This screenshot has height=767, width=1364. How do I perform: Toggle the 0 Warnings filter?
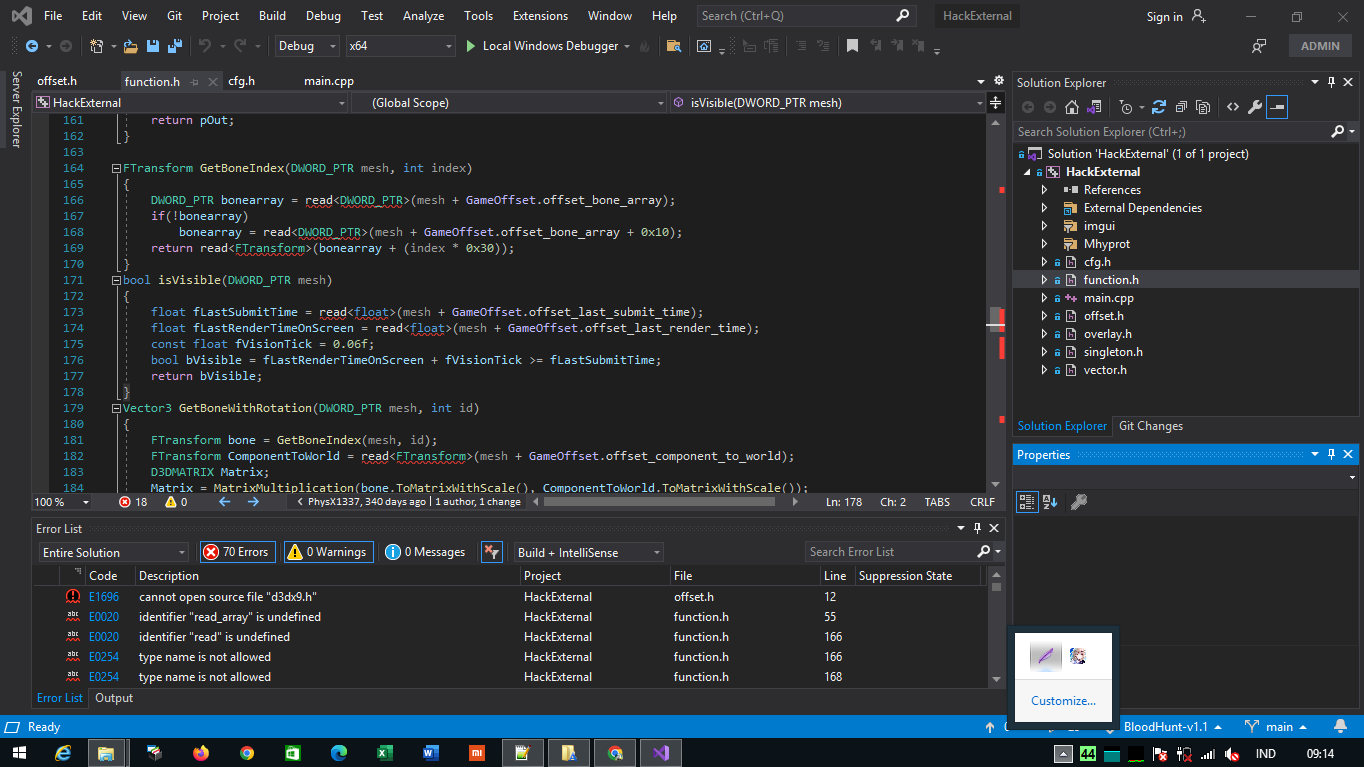point(328,552)
